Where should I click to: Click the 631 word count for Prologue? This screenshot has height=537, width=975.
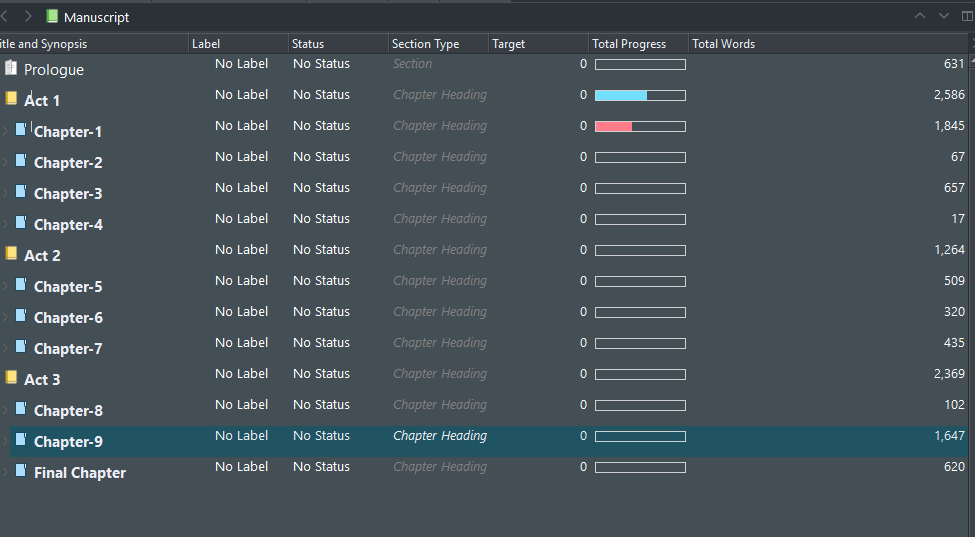[x=954, y=63]
